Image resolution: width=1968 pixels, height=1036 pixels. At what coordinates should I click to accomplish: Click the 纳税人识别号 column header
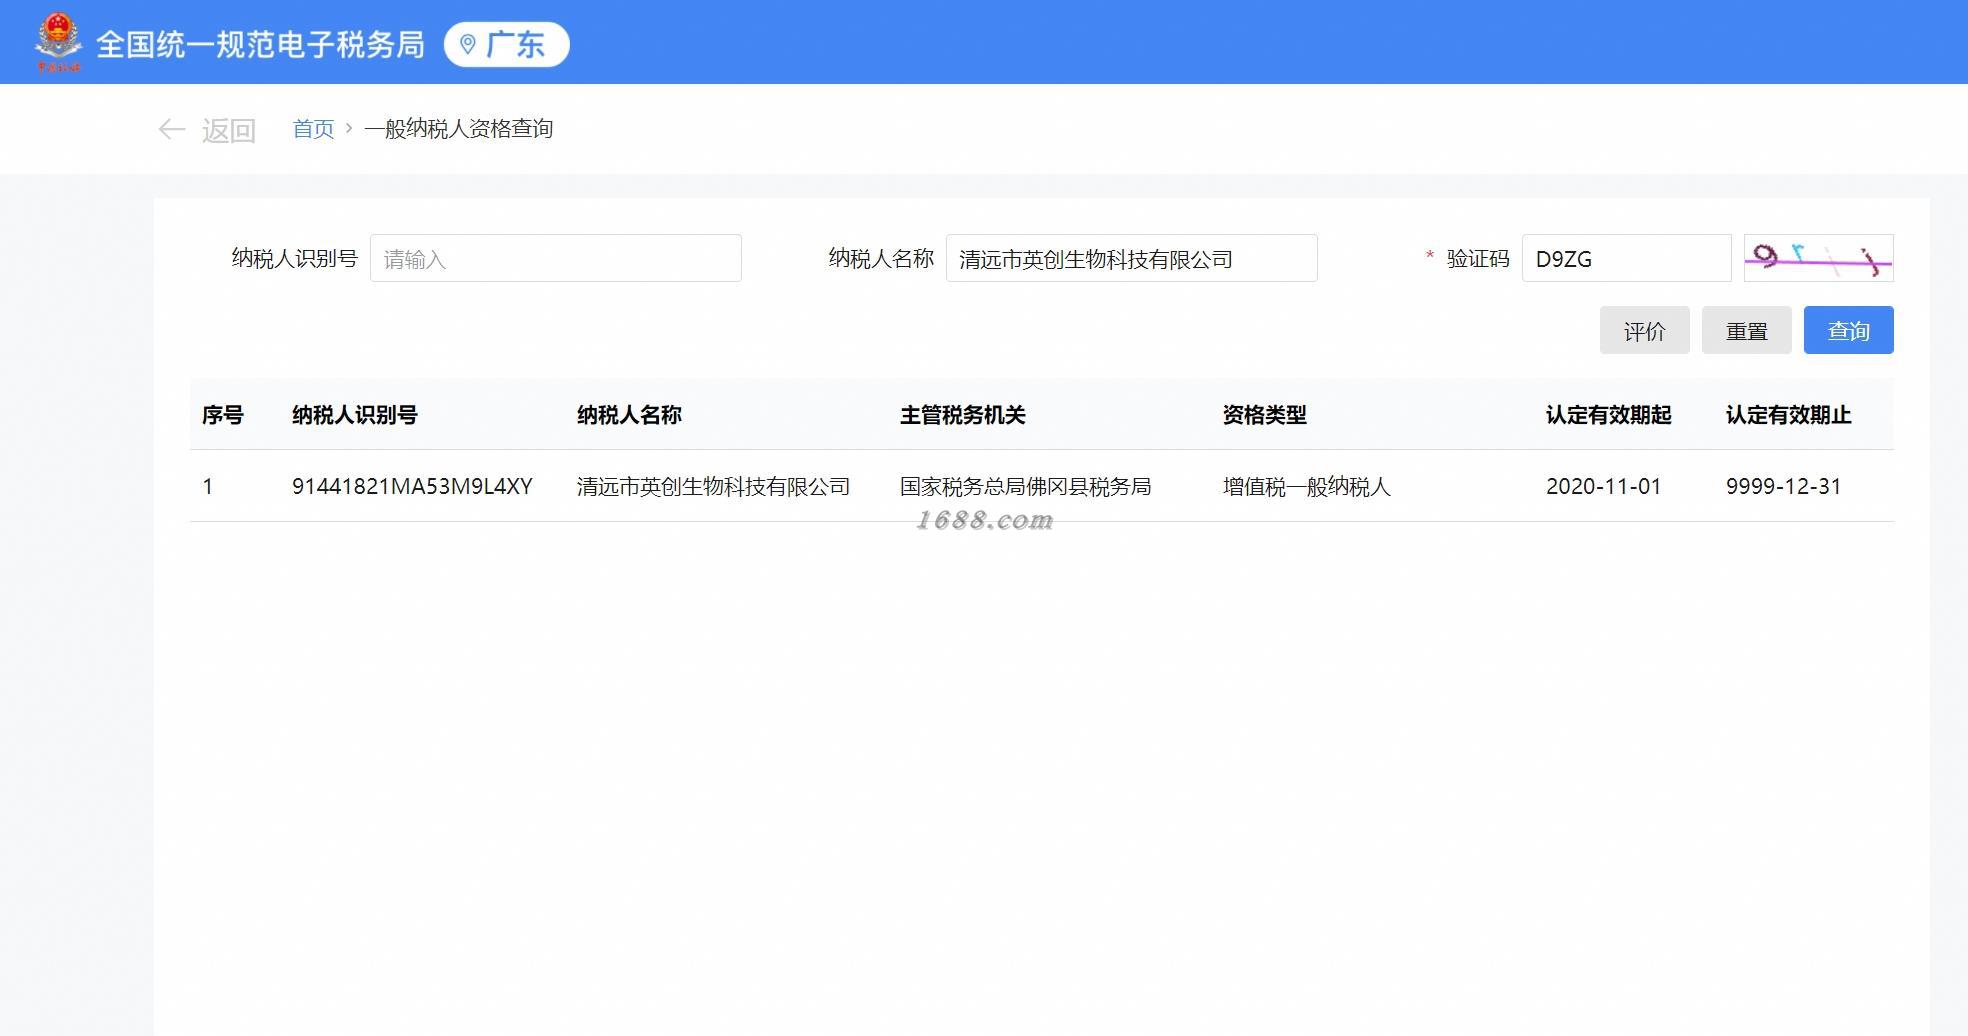tap(355, 415)
